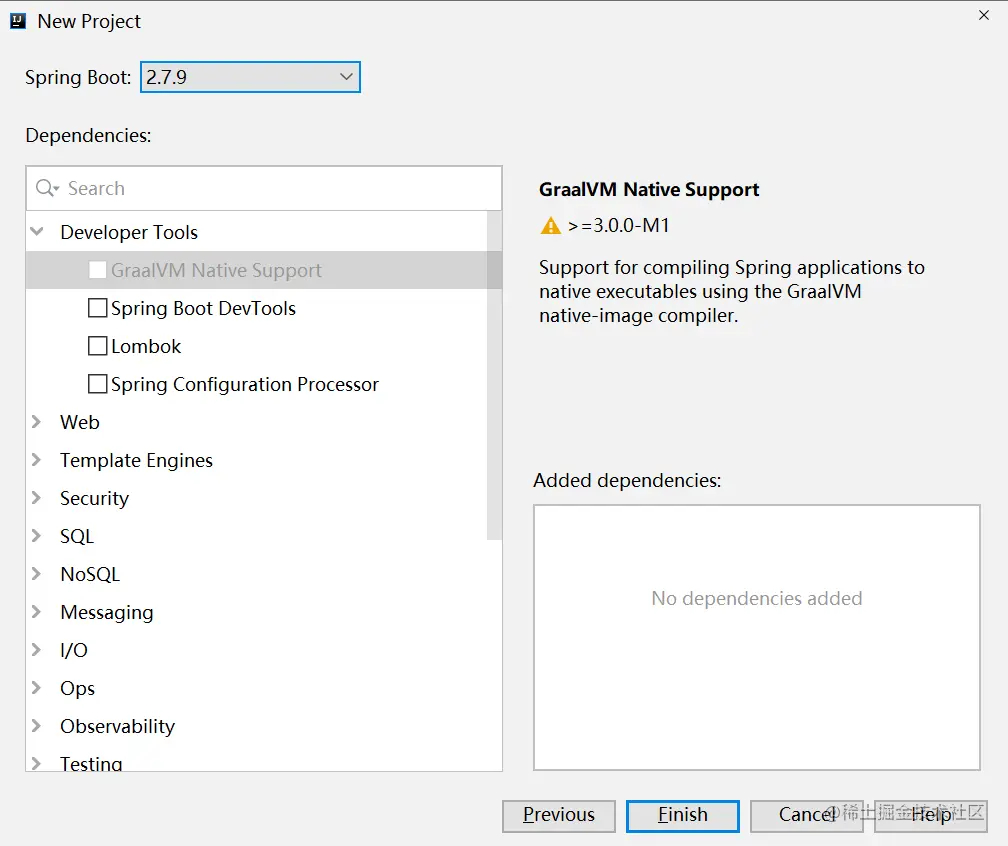1008x846 pixels.
Task: Expand the Template Engines category
Action: [37, 460]
